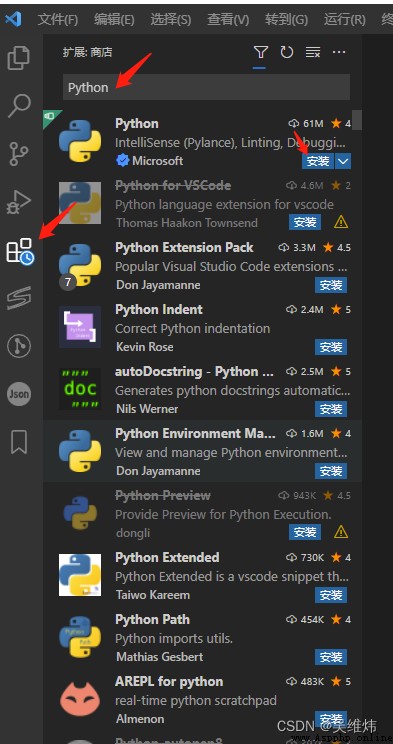This screenshot has height=744, width=393.
Task: Click the 扩展: 商店 panel title
Action: click(88, 52)
